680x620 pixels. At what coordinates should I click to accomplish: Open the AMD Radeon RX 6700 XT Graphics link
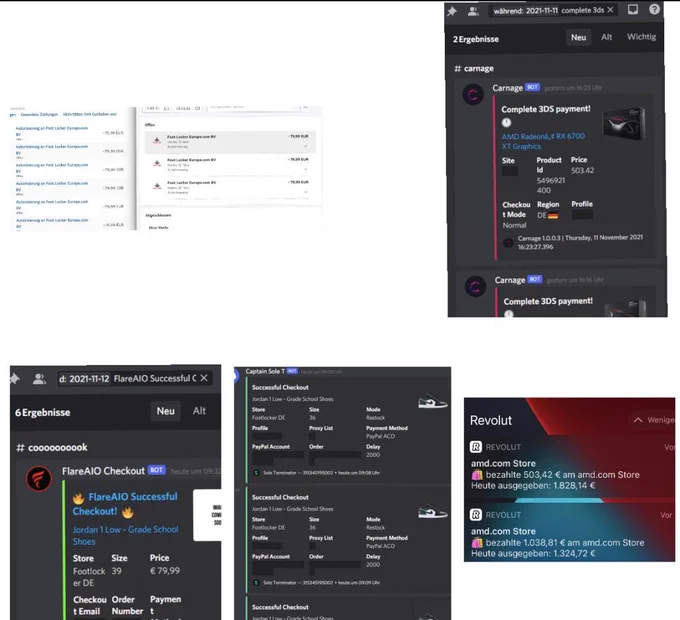point(543,141)
